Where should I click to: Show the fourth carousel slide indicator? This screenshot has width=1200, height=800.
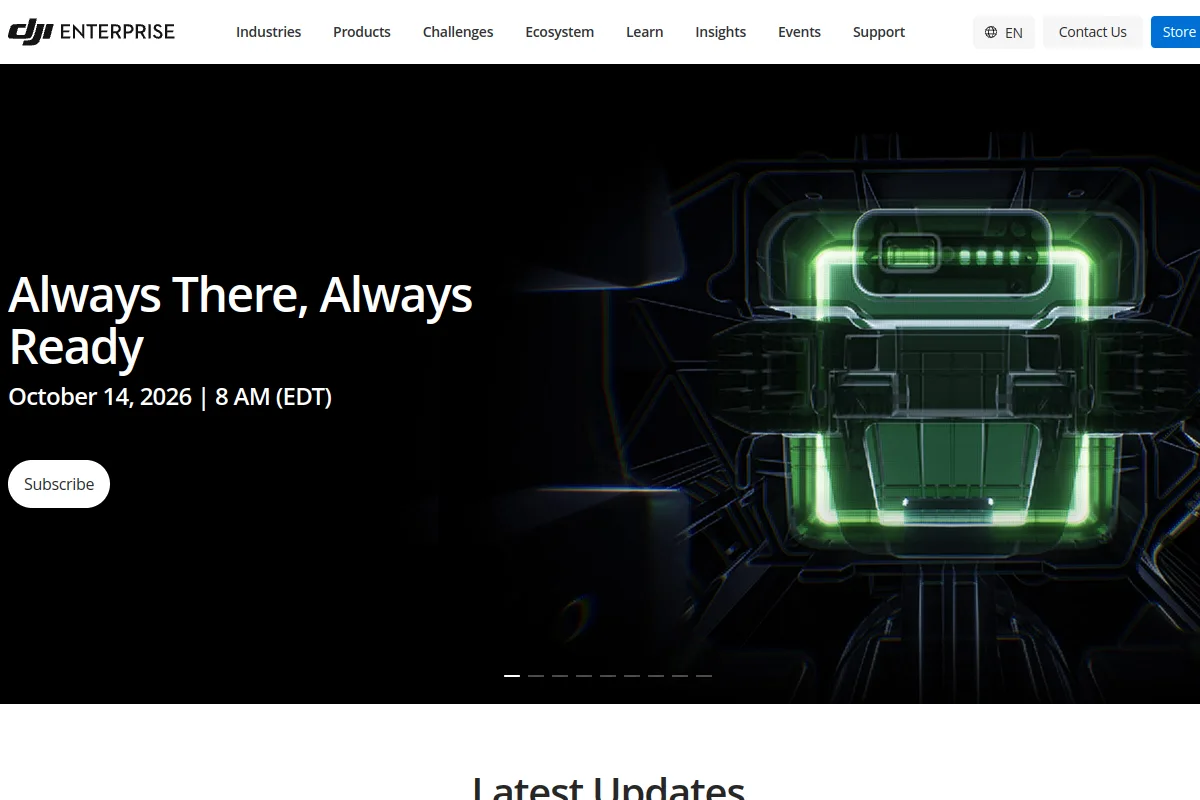[x=584, y=676]
